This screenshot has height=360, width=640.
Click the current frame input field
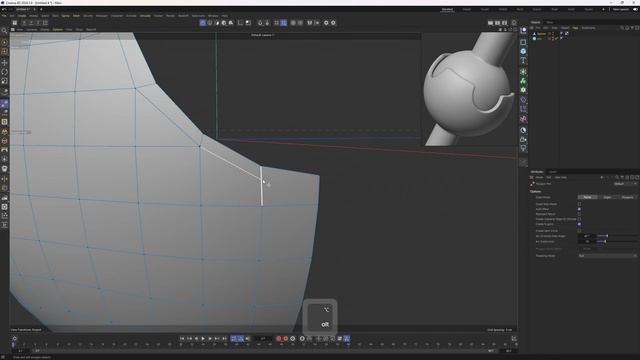pos(263,338)
